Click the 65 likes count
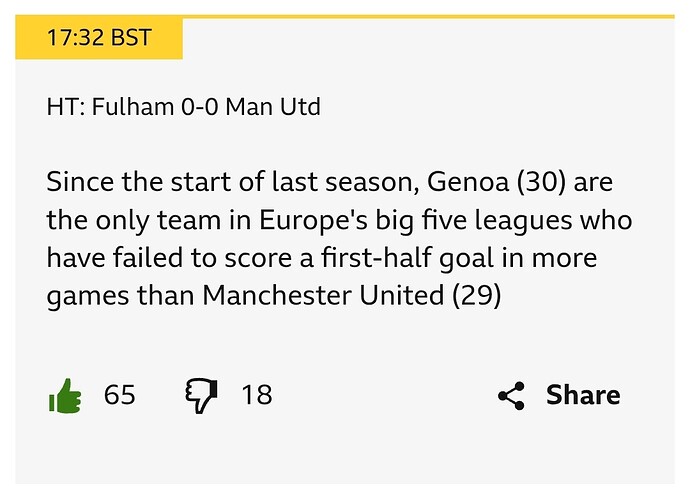 (119, 395)
